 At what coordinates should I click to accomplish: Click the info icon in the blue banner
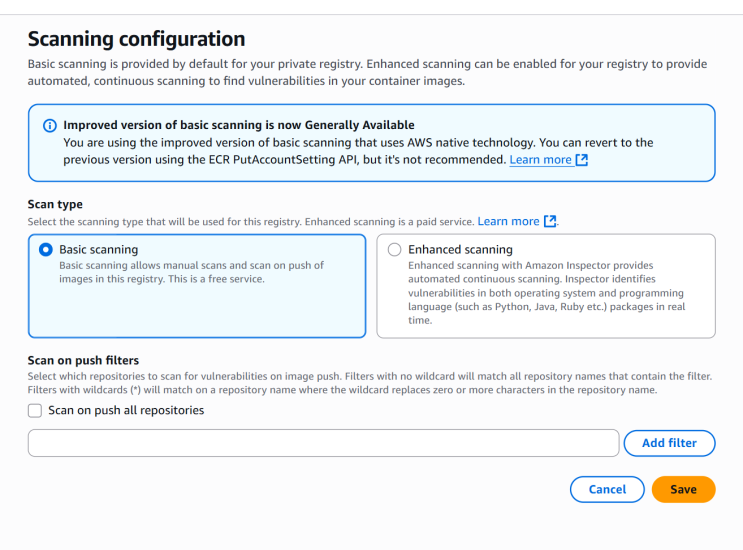(50, 126)
